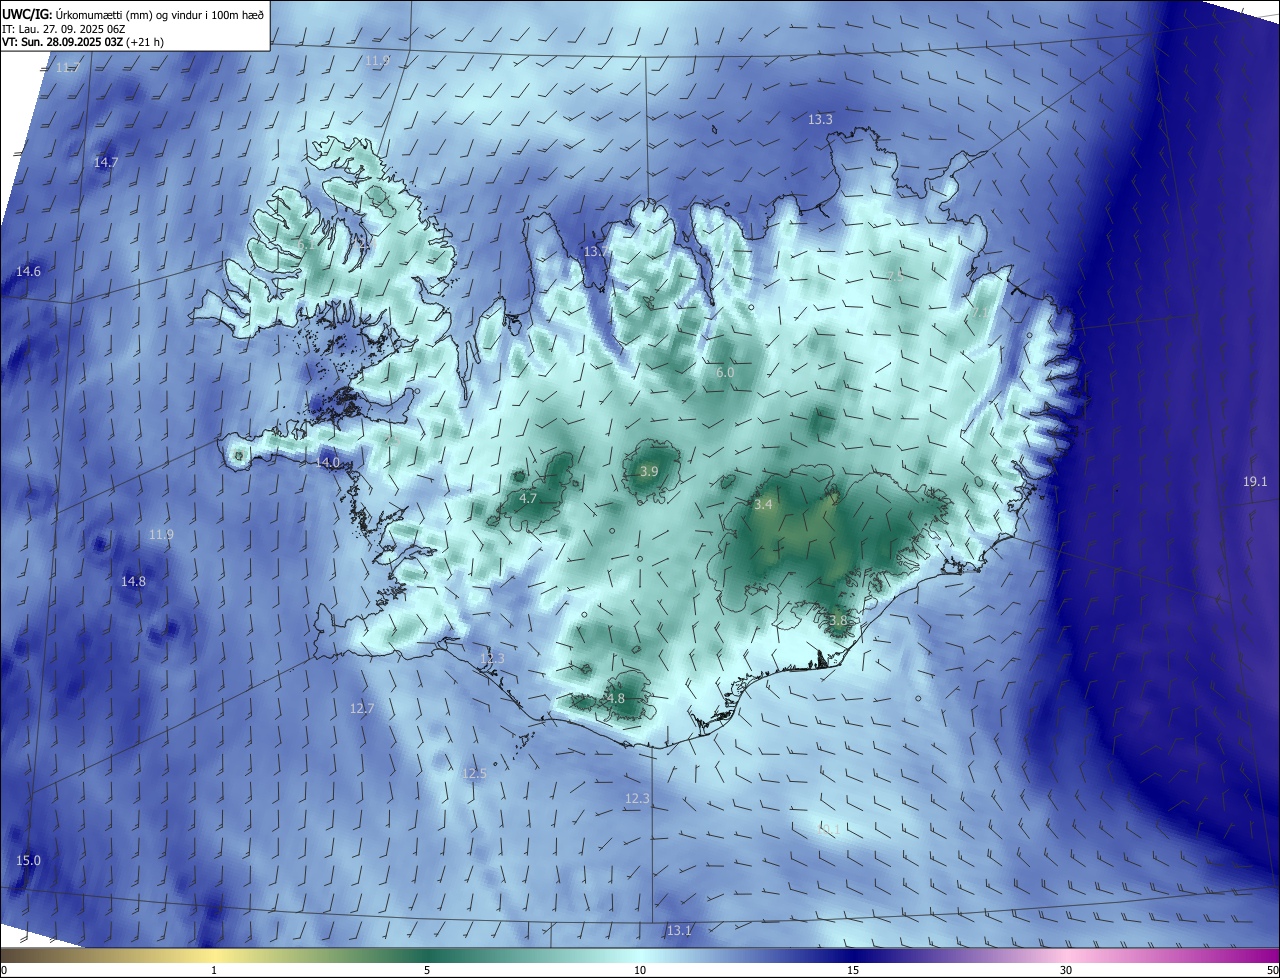1280x978 pixels.
Task: Click the map title "Úrkomumætti (mm) og vindur i 100m hæð"
Action: click(x=159, y=15)
